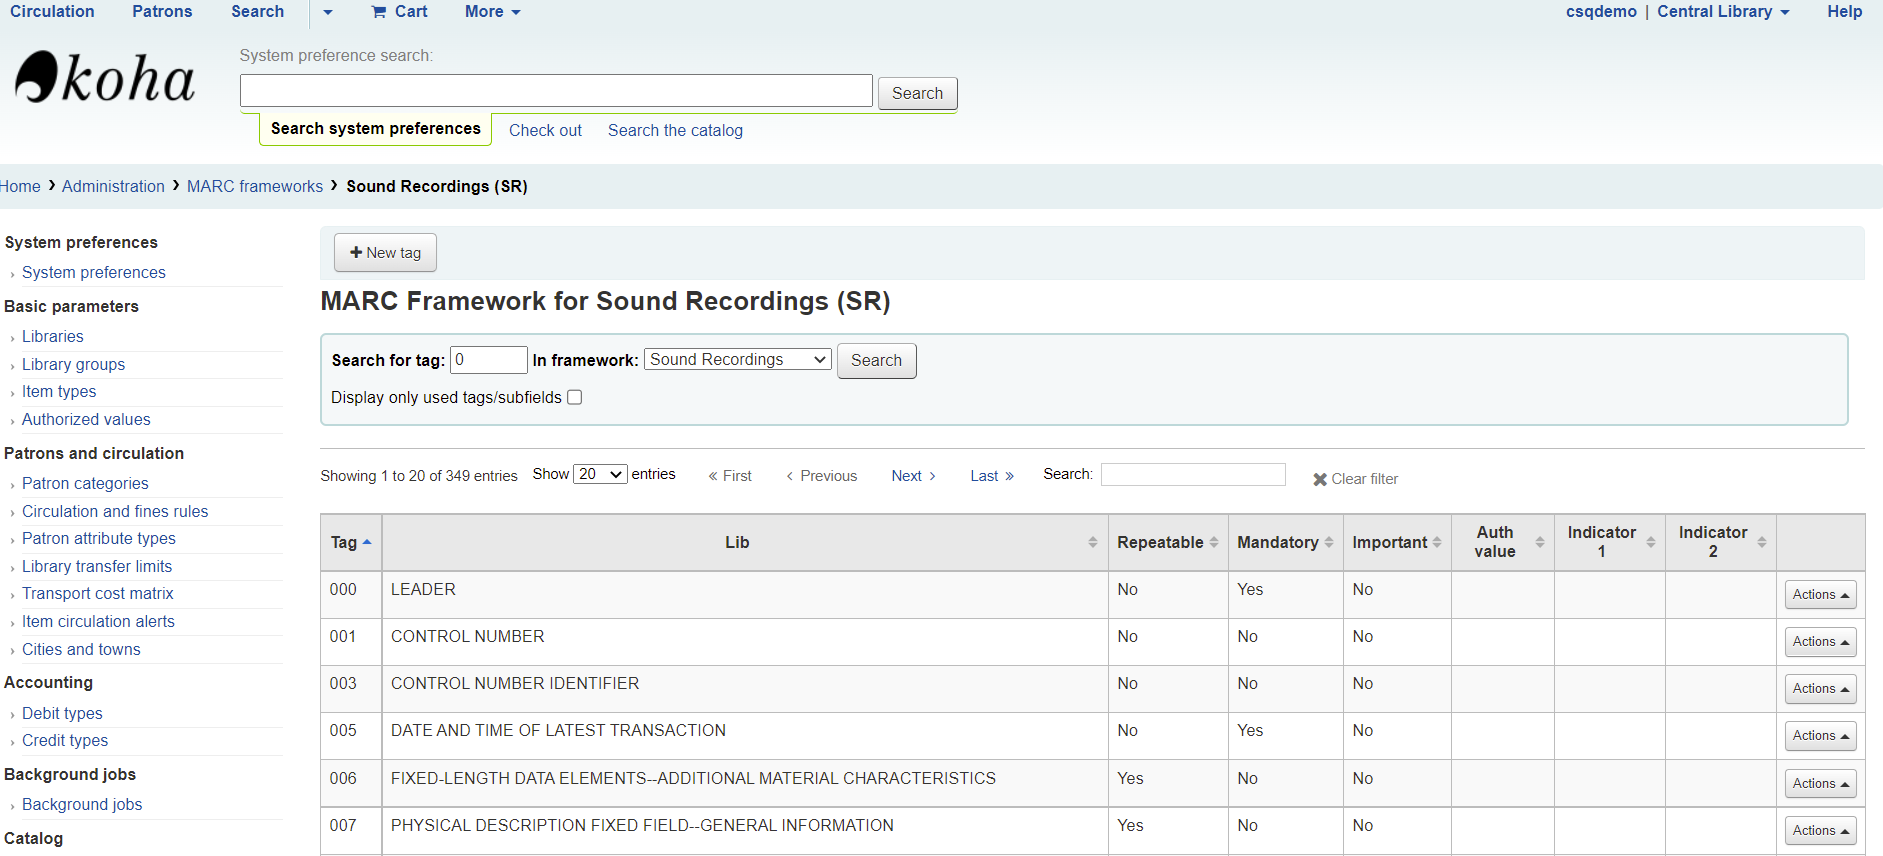
Task: Open Debit types in sidebar
Action: coord(62,714)
